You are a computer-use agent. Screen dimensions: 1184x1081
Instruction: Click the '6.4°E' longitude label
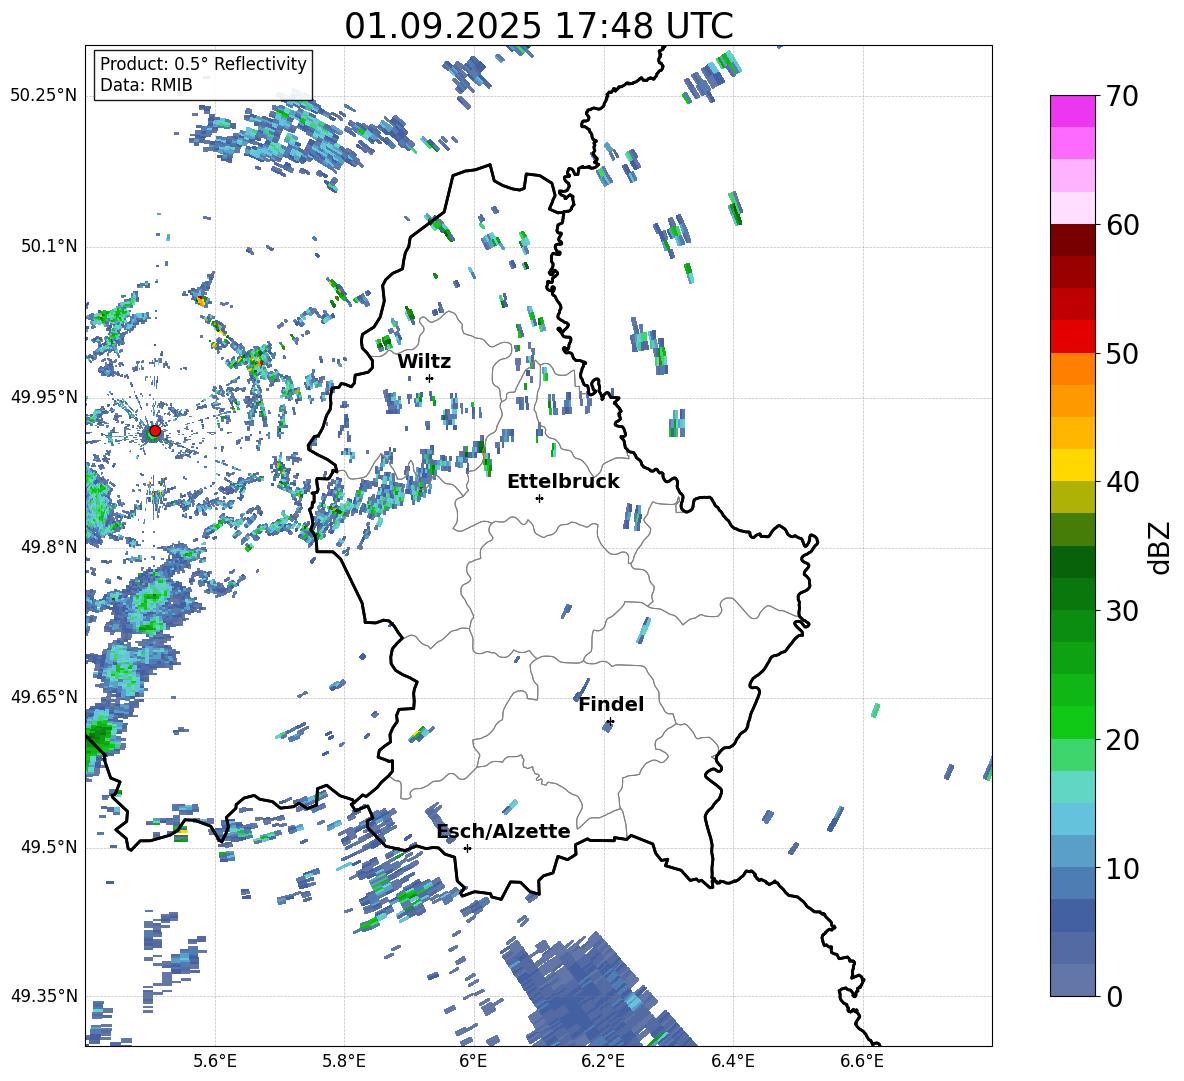coord(732,1061)
